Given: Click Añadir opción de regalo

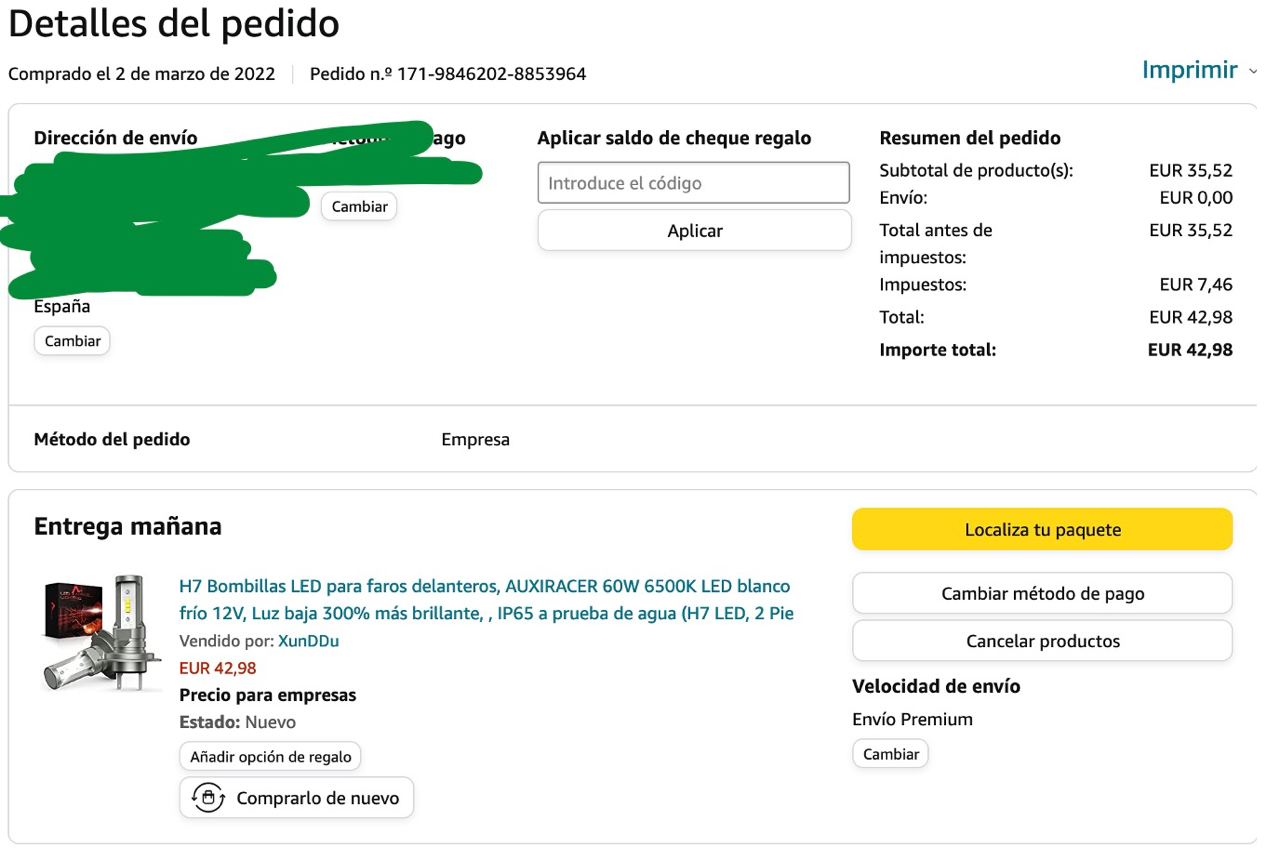Looking at the screenshot, I should coord(270,757).
